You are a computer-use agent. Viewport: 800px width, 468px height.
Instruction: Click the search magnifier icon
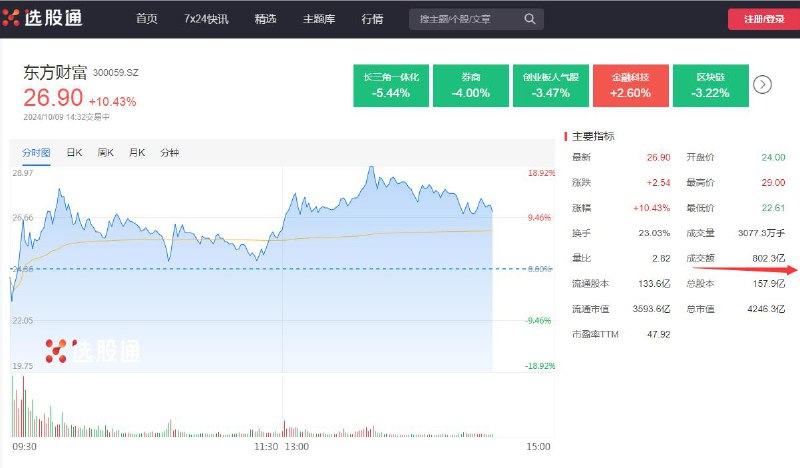point(530,19)
